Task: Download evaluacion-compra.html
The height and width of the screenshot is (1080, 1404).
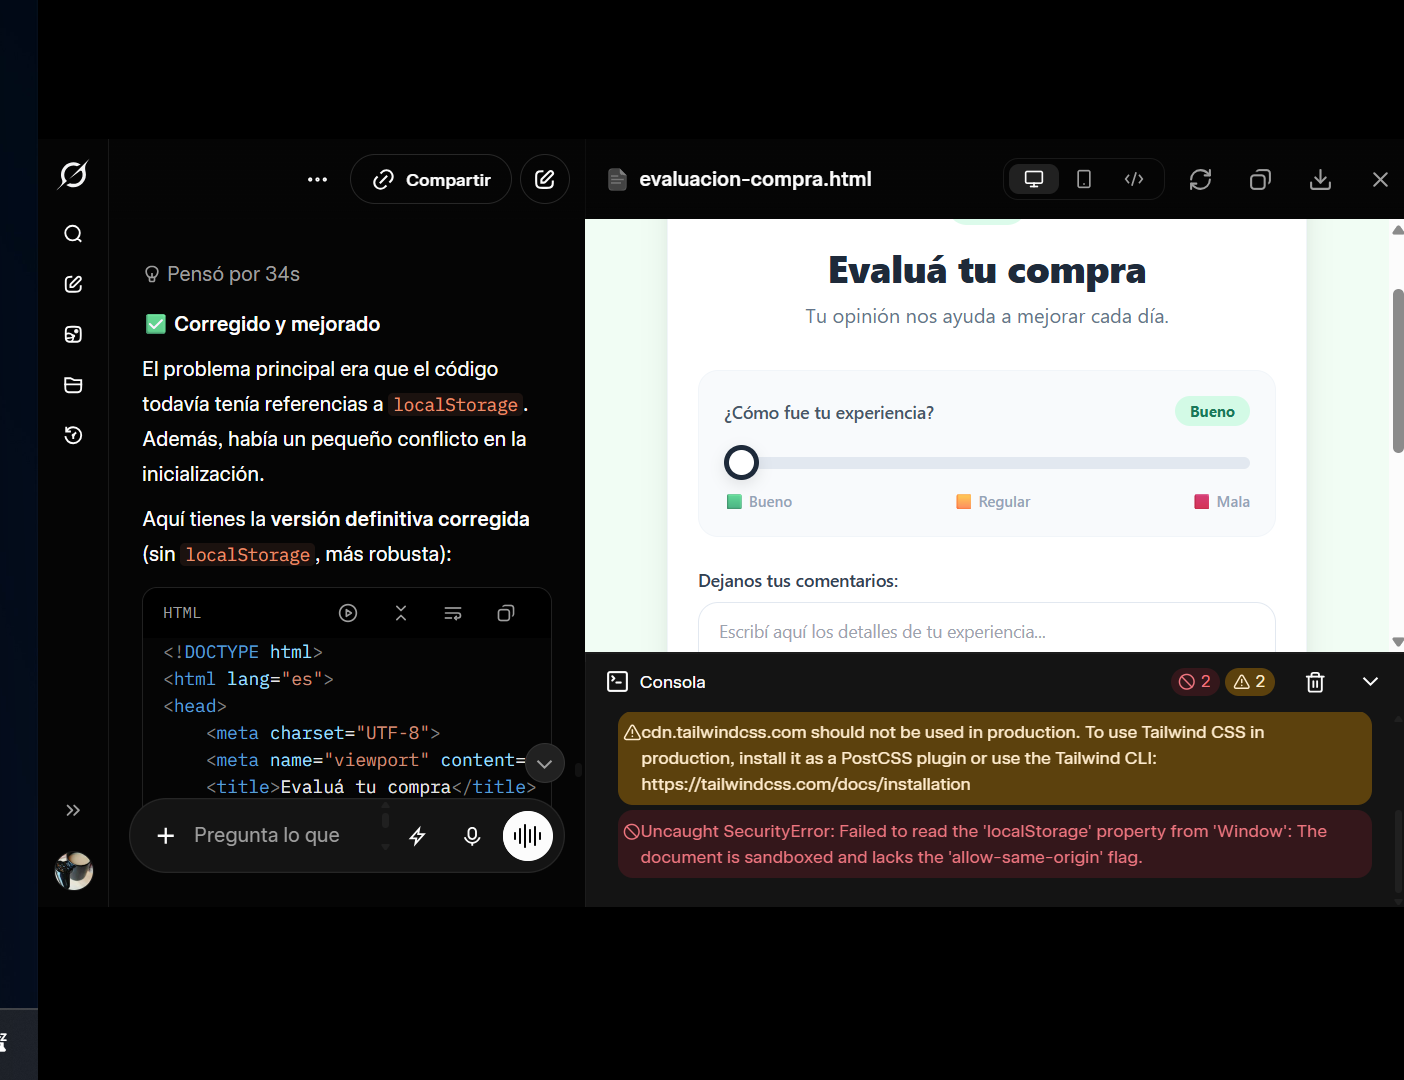Action: [x=1320, y=180]
